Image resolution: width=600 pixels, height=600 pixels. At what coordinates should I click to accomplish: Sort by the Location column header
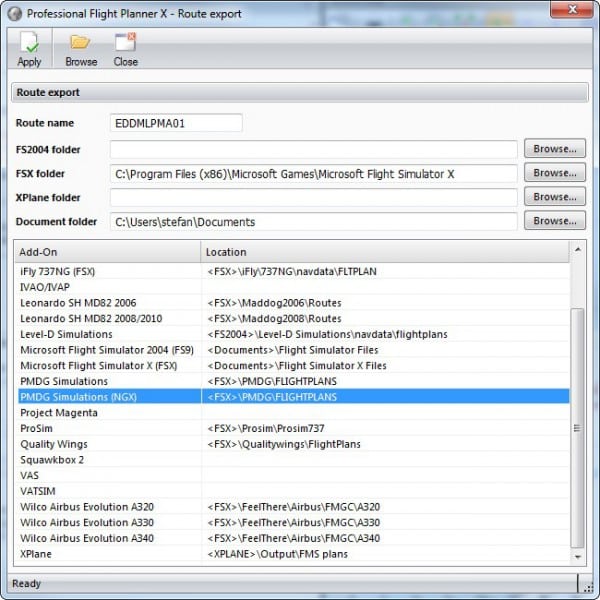click(x=384, y=252)
